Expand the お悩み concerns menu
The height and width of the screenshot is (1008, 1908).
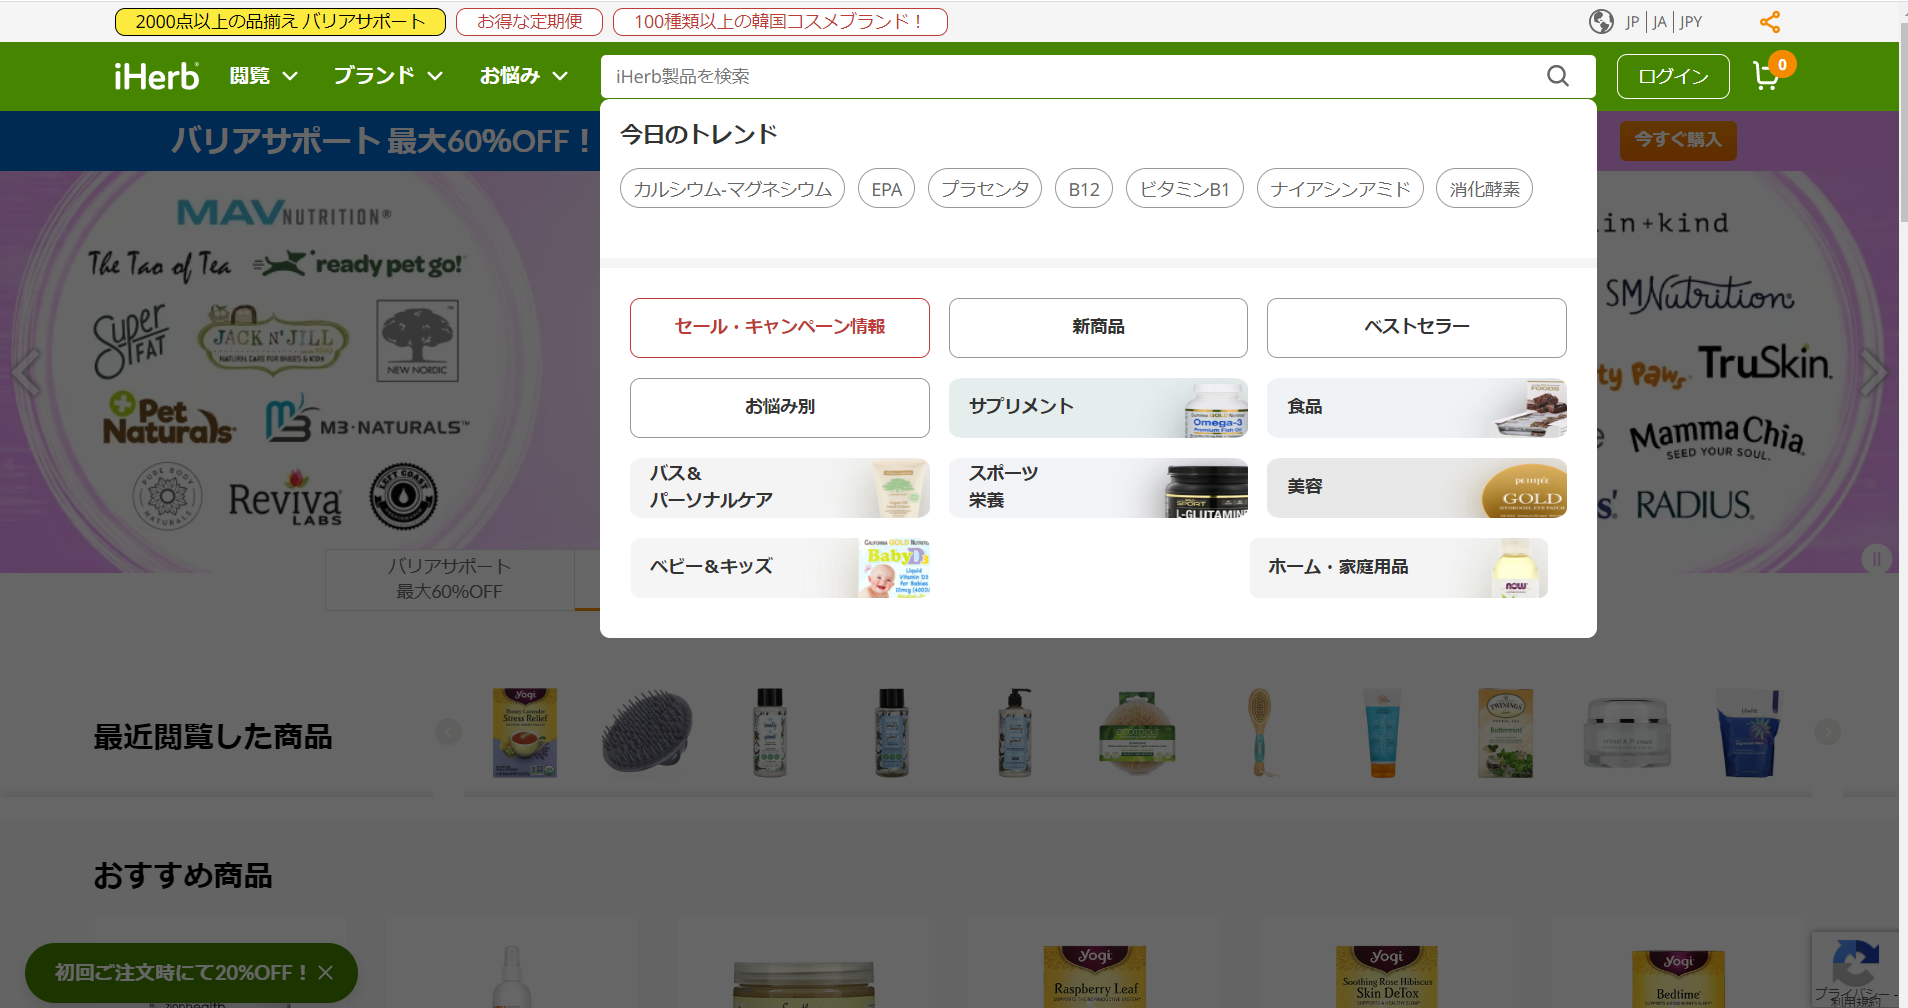click(524, 76)
